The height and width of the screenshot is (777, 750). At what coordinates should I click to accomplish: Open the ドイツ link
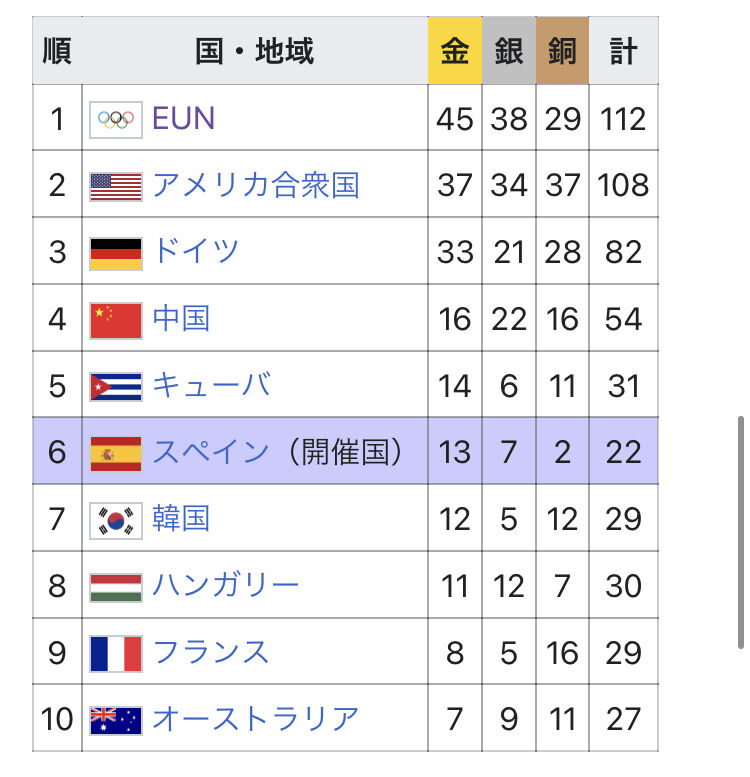click(196, 251)
